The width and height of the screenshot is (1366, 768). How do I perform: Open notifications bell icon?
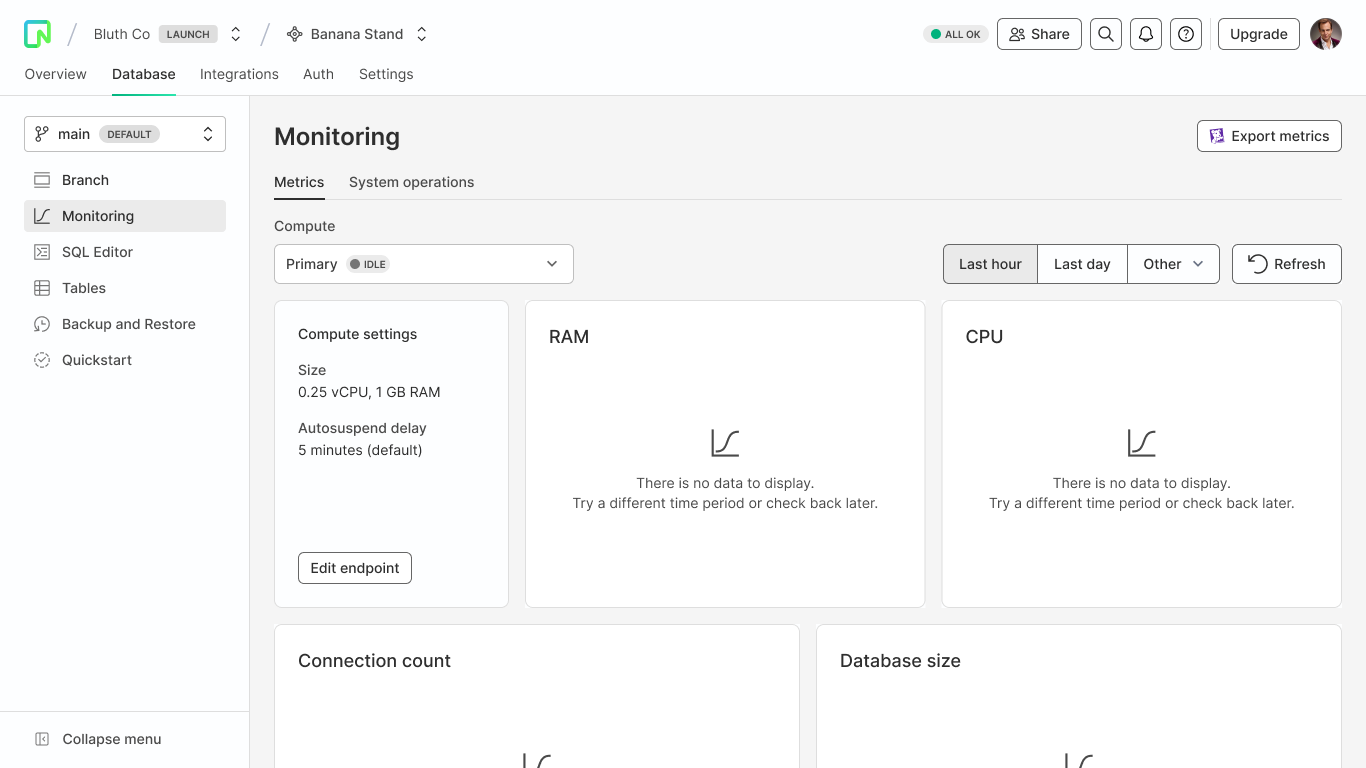1145,34
